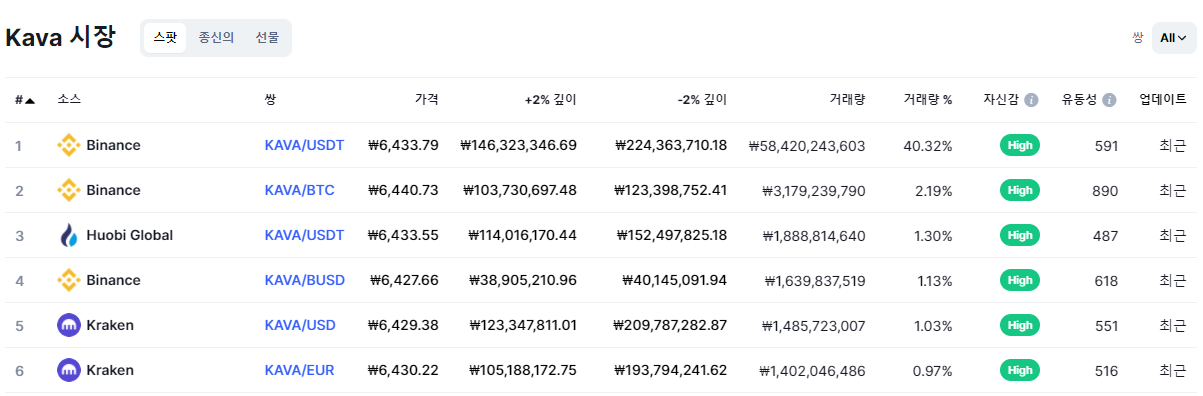Select the 스팟 tab
The height and width of the screenshot is (396, 1203).
pyautogui.click(x=165, y=38)
